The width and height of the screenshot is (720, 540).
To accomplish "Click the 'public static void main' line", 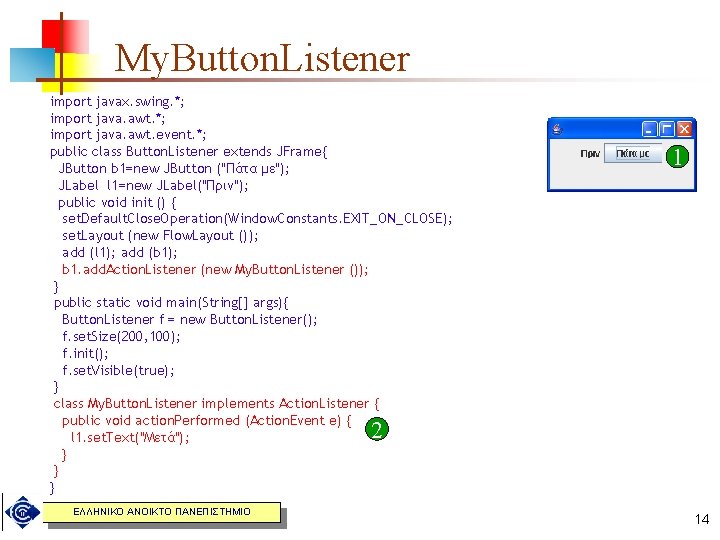I will (171, 303).
